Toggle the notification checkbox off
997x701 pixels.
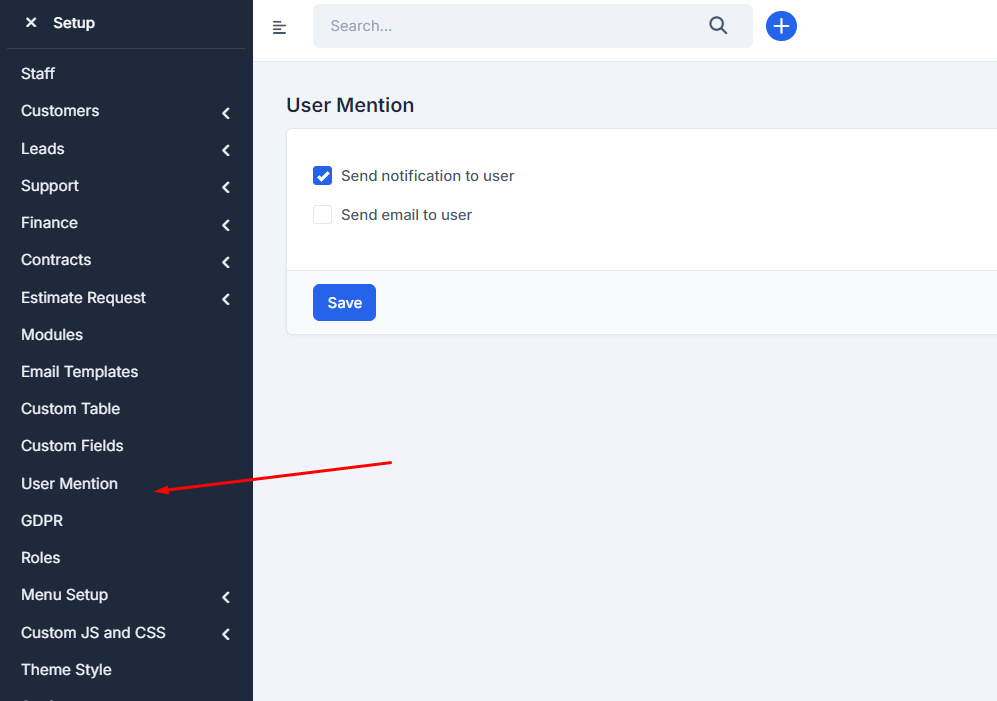(x=322, y=175)
